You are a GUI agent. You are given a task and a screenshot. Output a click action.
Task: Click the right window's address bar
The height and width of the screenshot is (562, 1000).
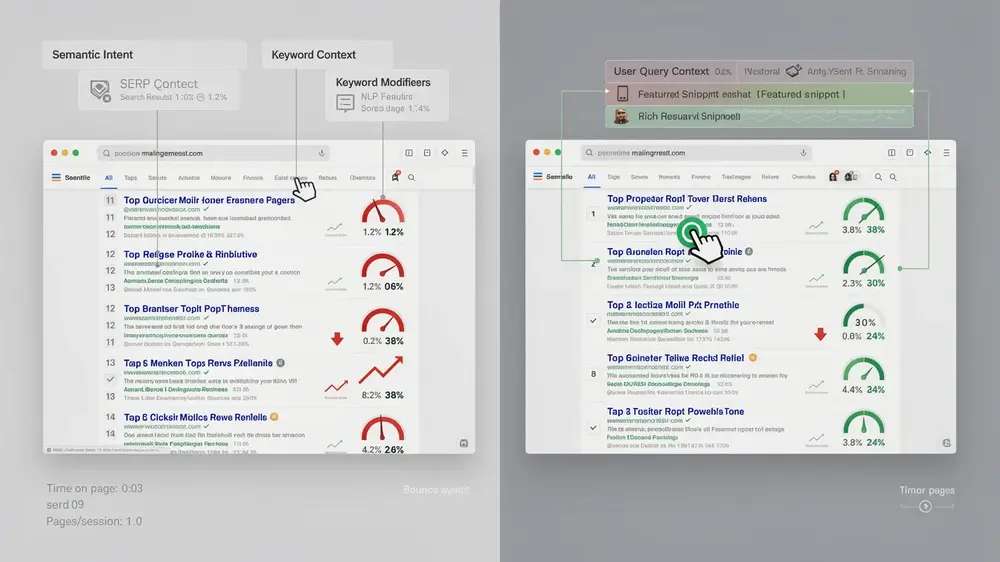click(696, 153)
